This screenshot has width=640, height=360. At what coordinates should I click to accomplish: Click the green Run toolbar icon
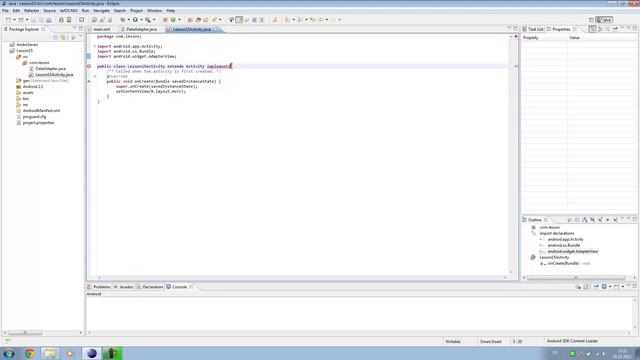point(135,20)
